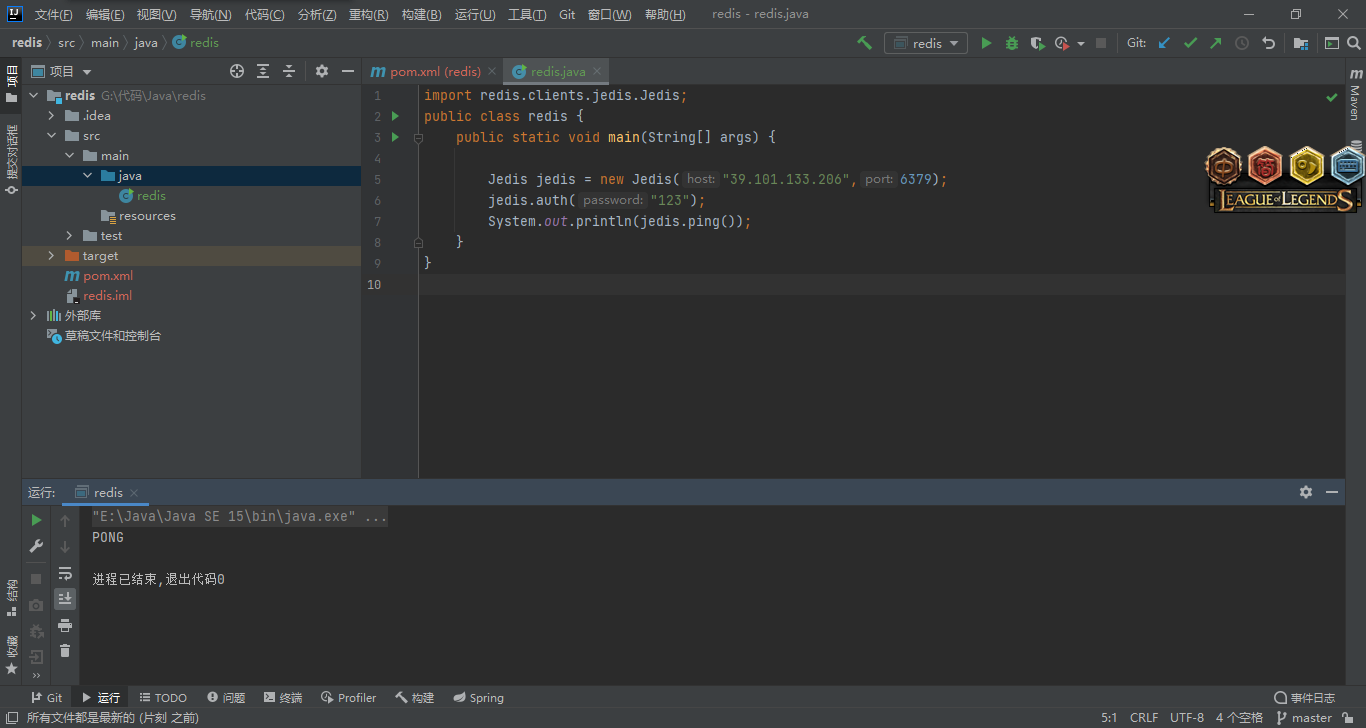Open the 终端 tool window

tap(283, 698)
